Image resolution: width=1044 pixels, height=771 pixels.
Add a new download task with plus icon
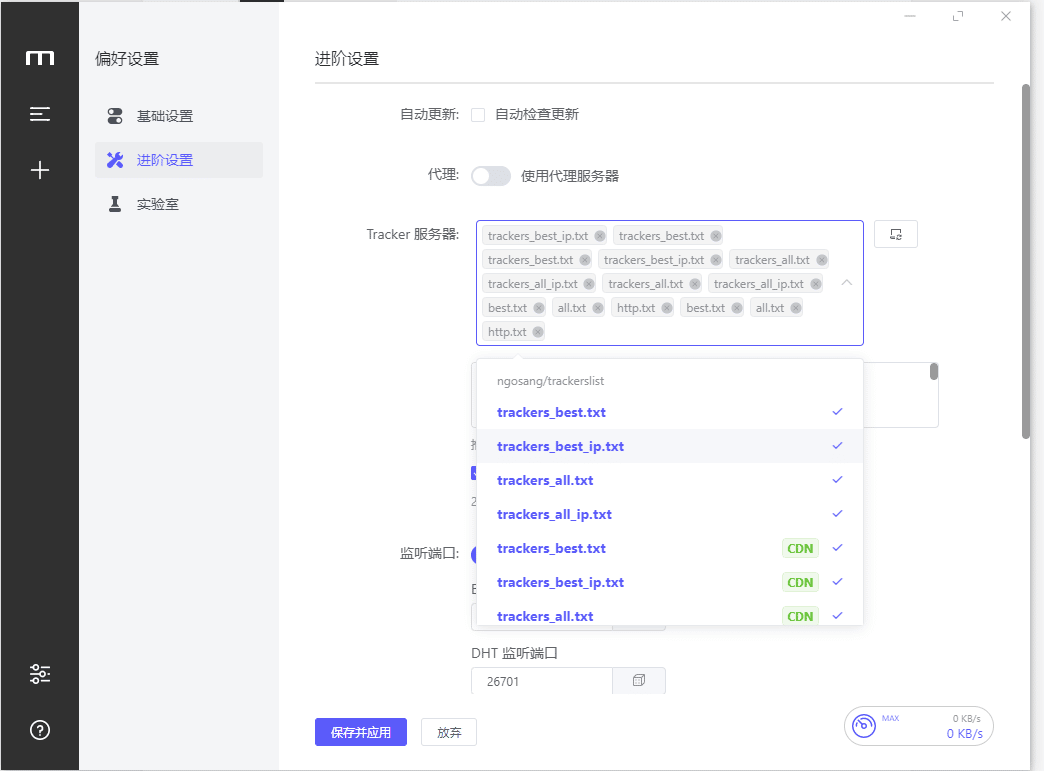pyautogui.click(x=40, y=170)
